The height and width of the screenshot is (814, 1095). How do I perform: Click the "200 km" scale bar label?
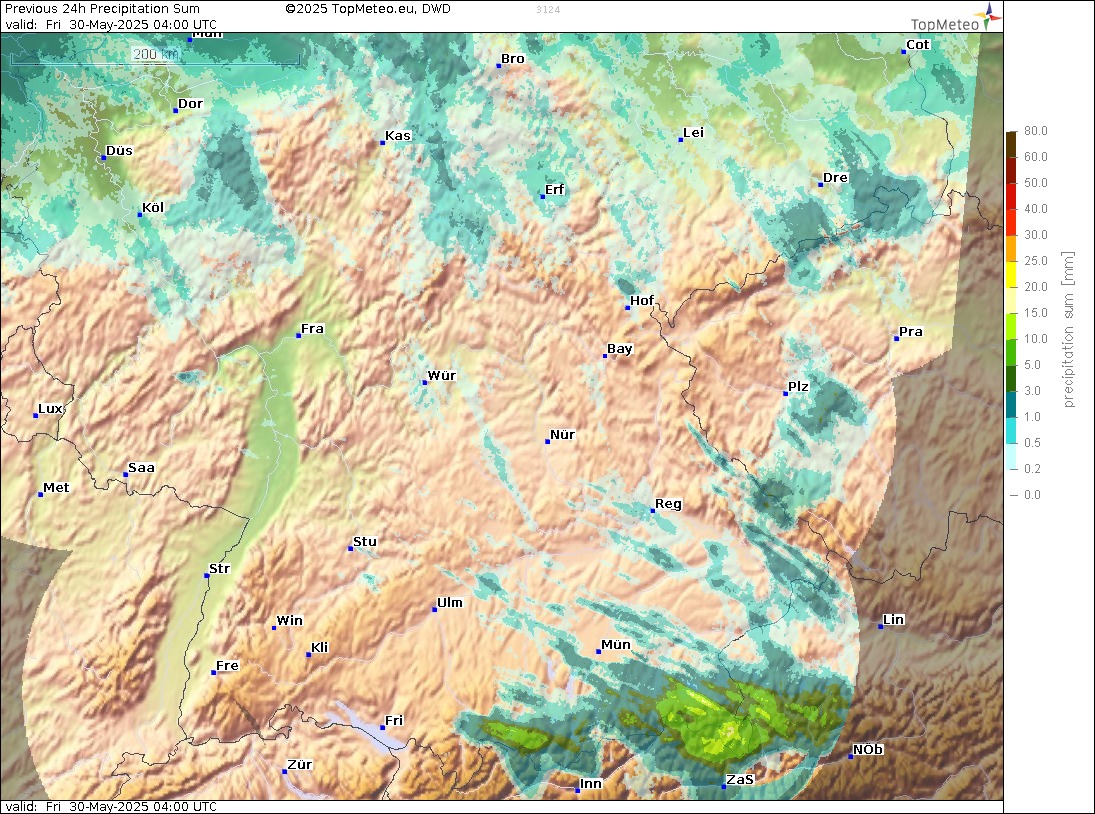coord(155,54)
